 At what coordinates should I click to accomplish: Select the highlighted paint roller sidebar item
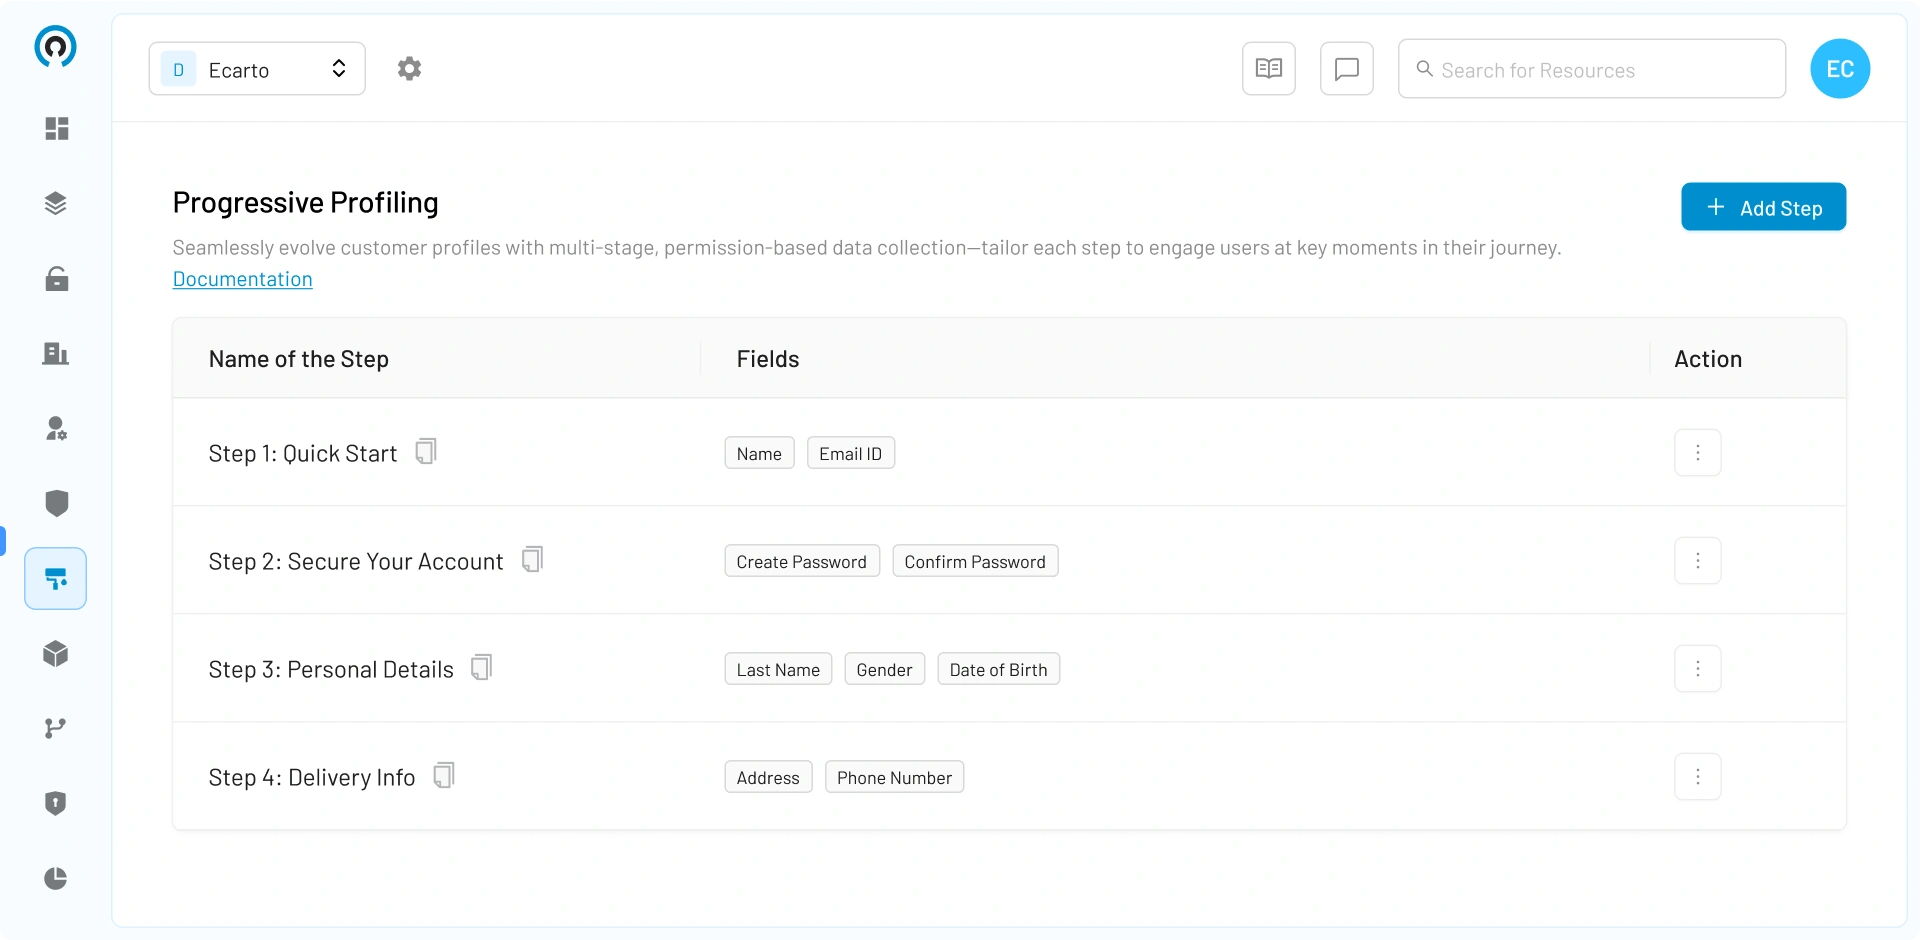[56, 579]
